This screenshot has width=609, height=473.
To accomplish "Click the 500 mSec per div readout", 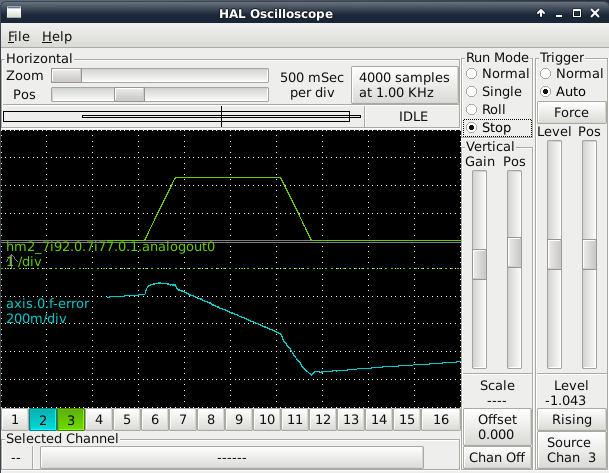I will 312,85.
